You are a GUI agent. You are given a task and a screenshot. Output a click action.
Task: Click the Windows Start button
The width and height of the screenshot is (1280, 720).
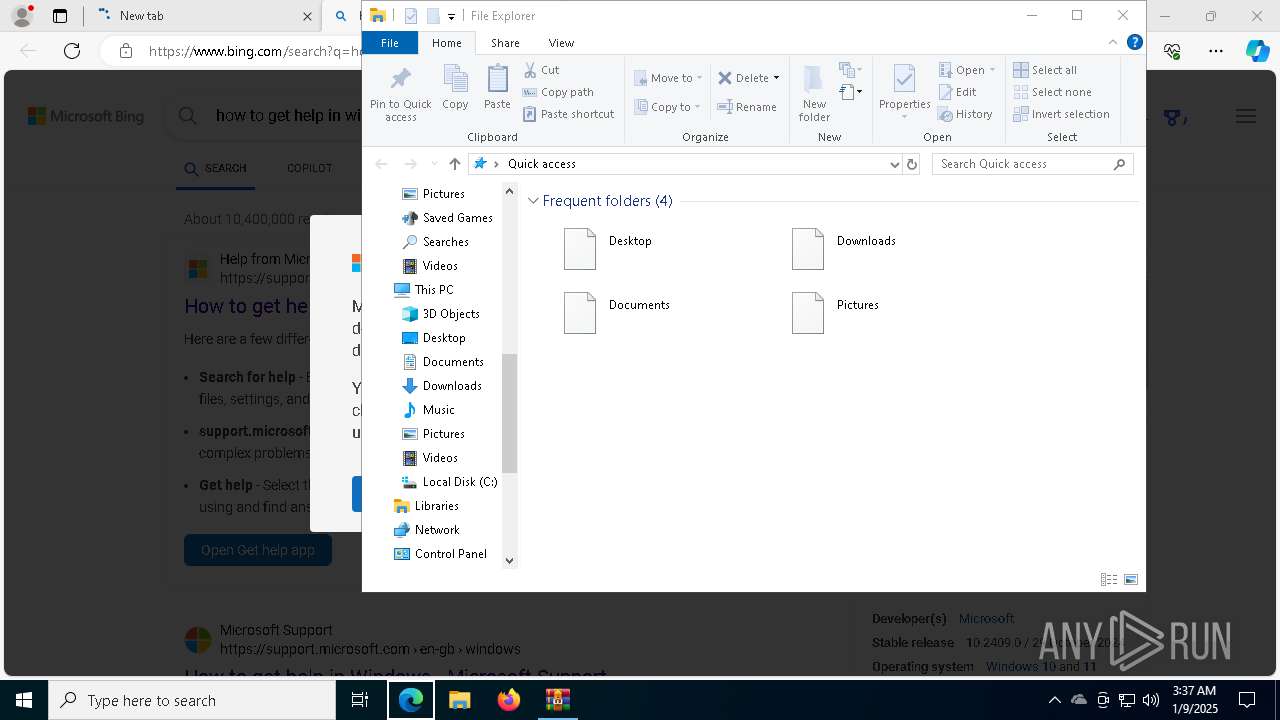pos(24,700)
